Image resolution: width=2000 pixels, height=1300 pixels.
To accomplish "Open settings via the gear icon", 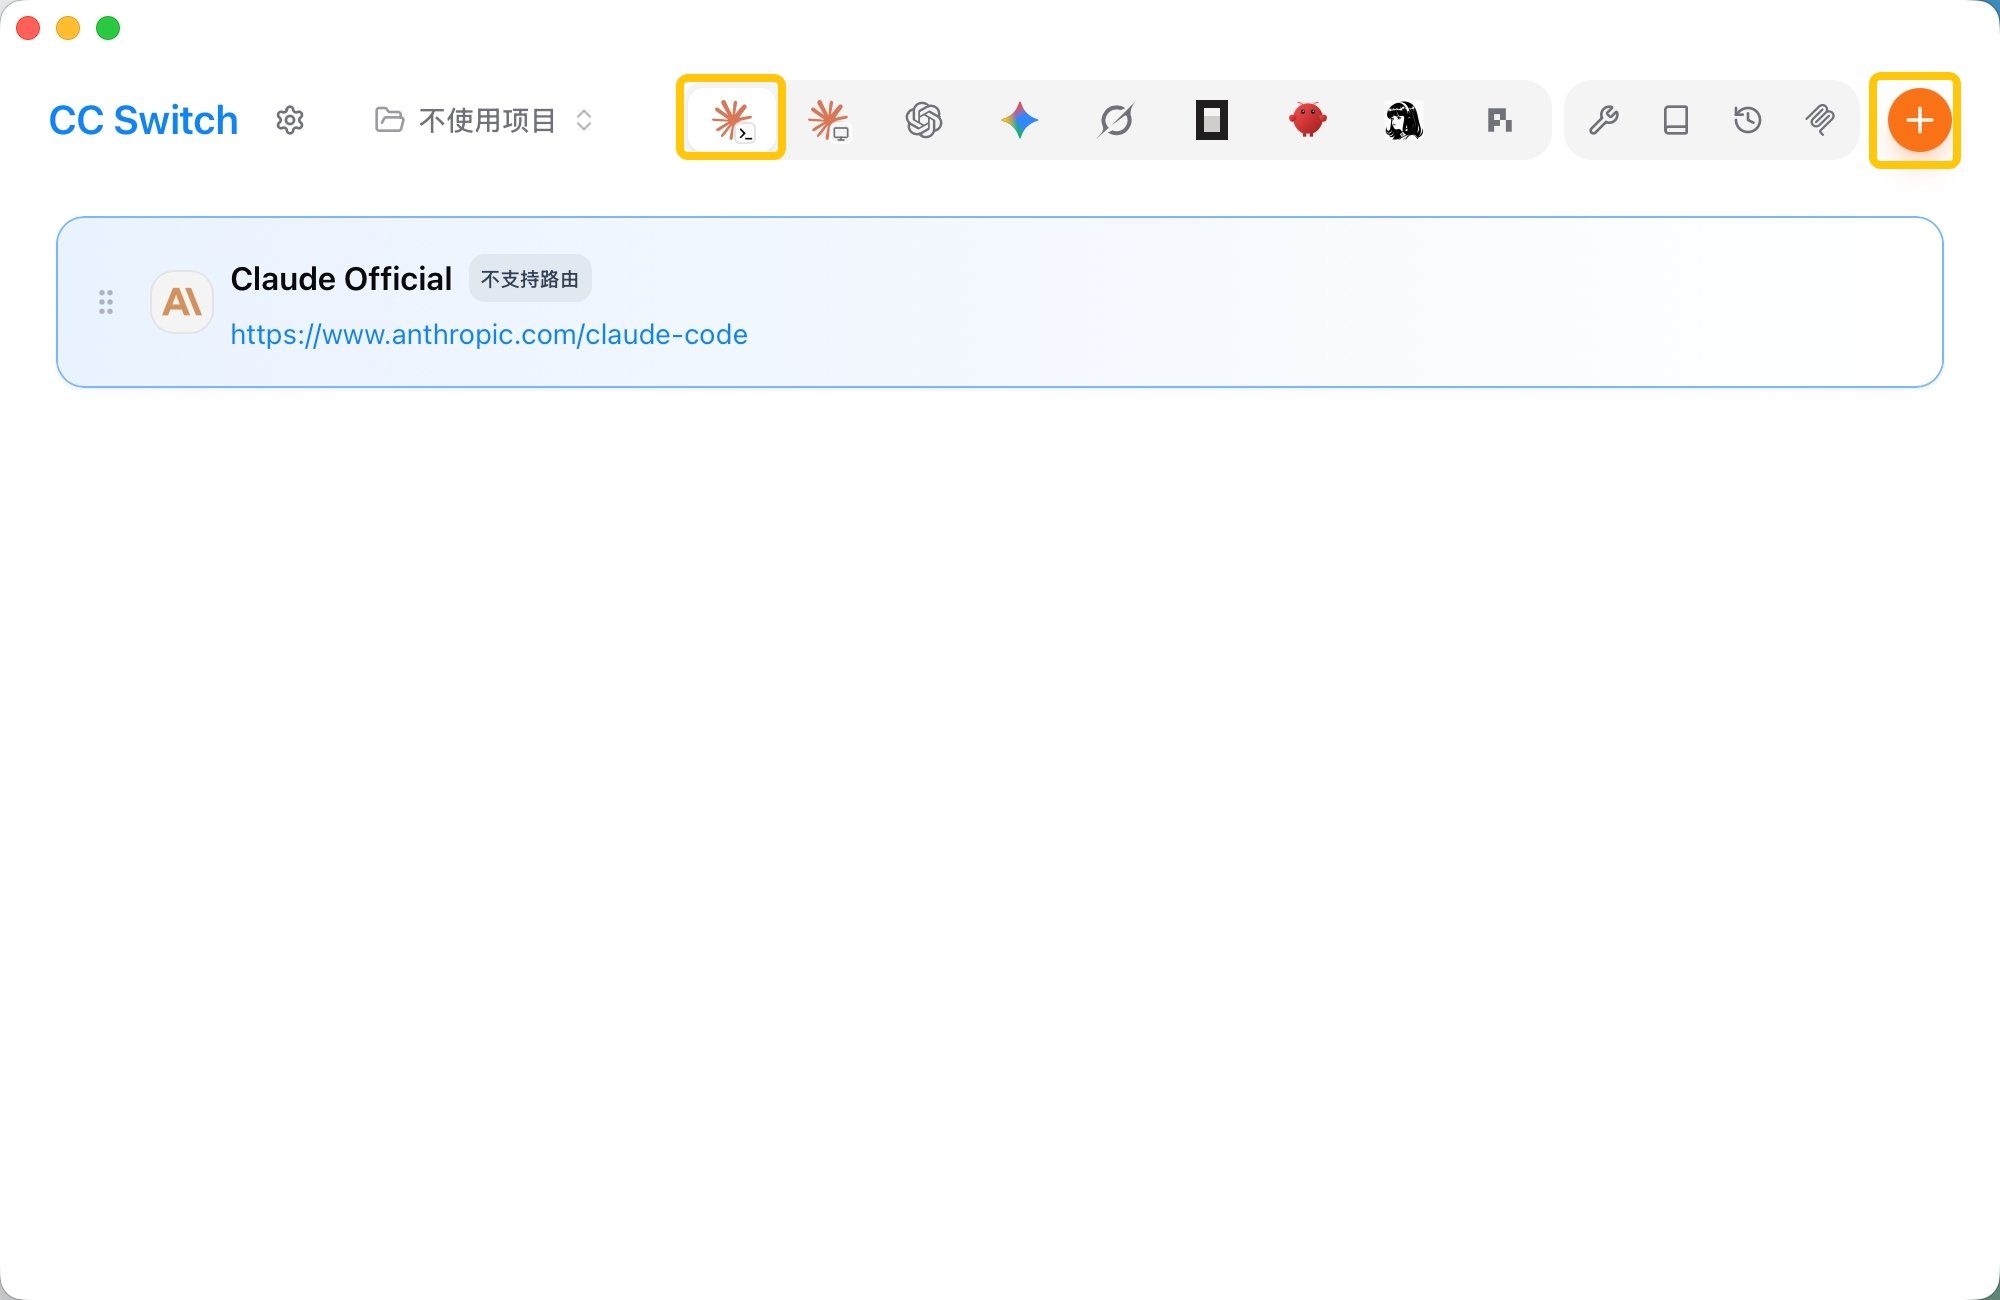I will point(290,120).
